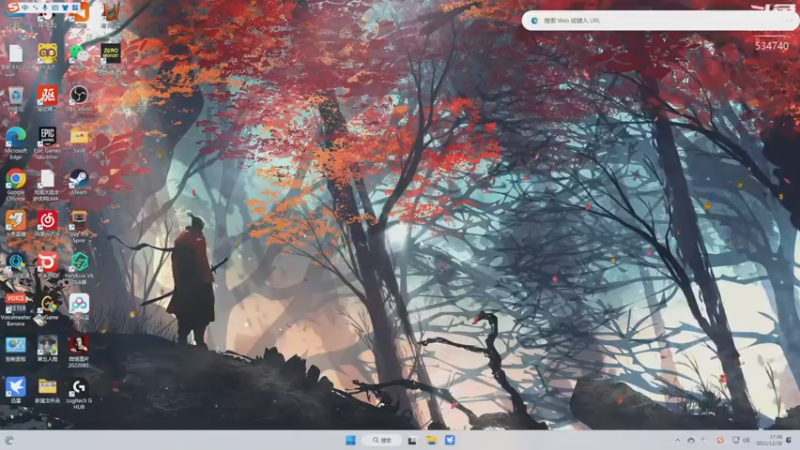Click the taskbar search box

pyautogui.click(x=382, y=440)
